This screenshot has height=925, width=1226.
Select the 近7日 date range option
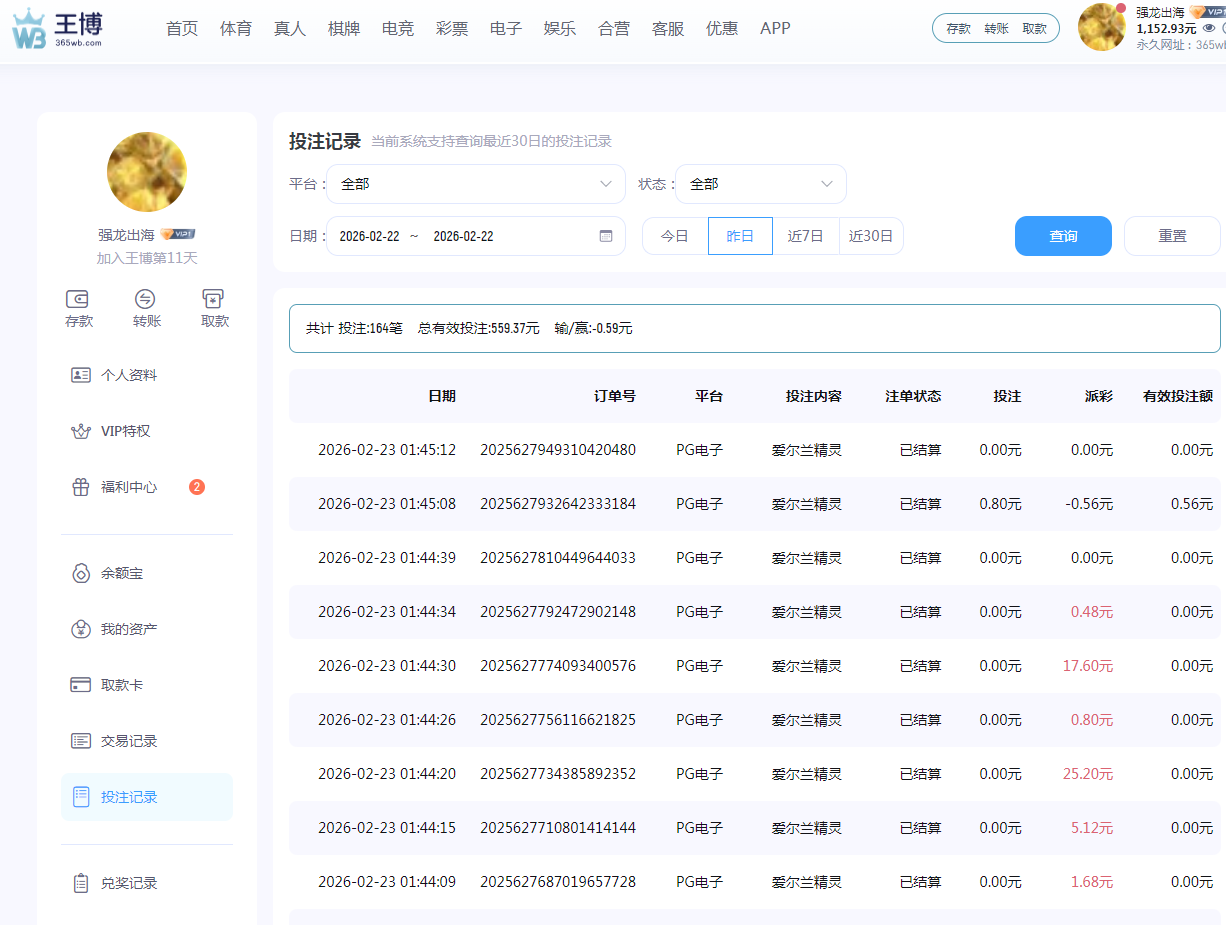[x=805, y=236]
